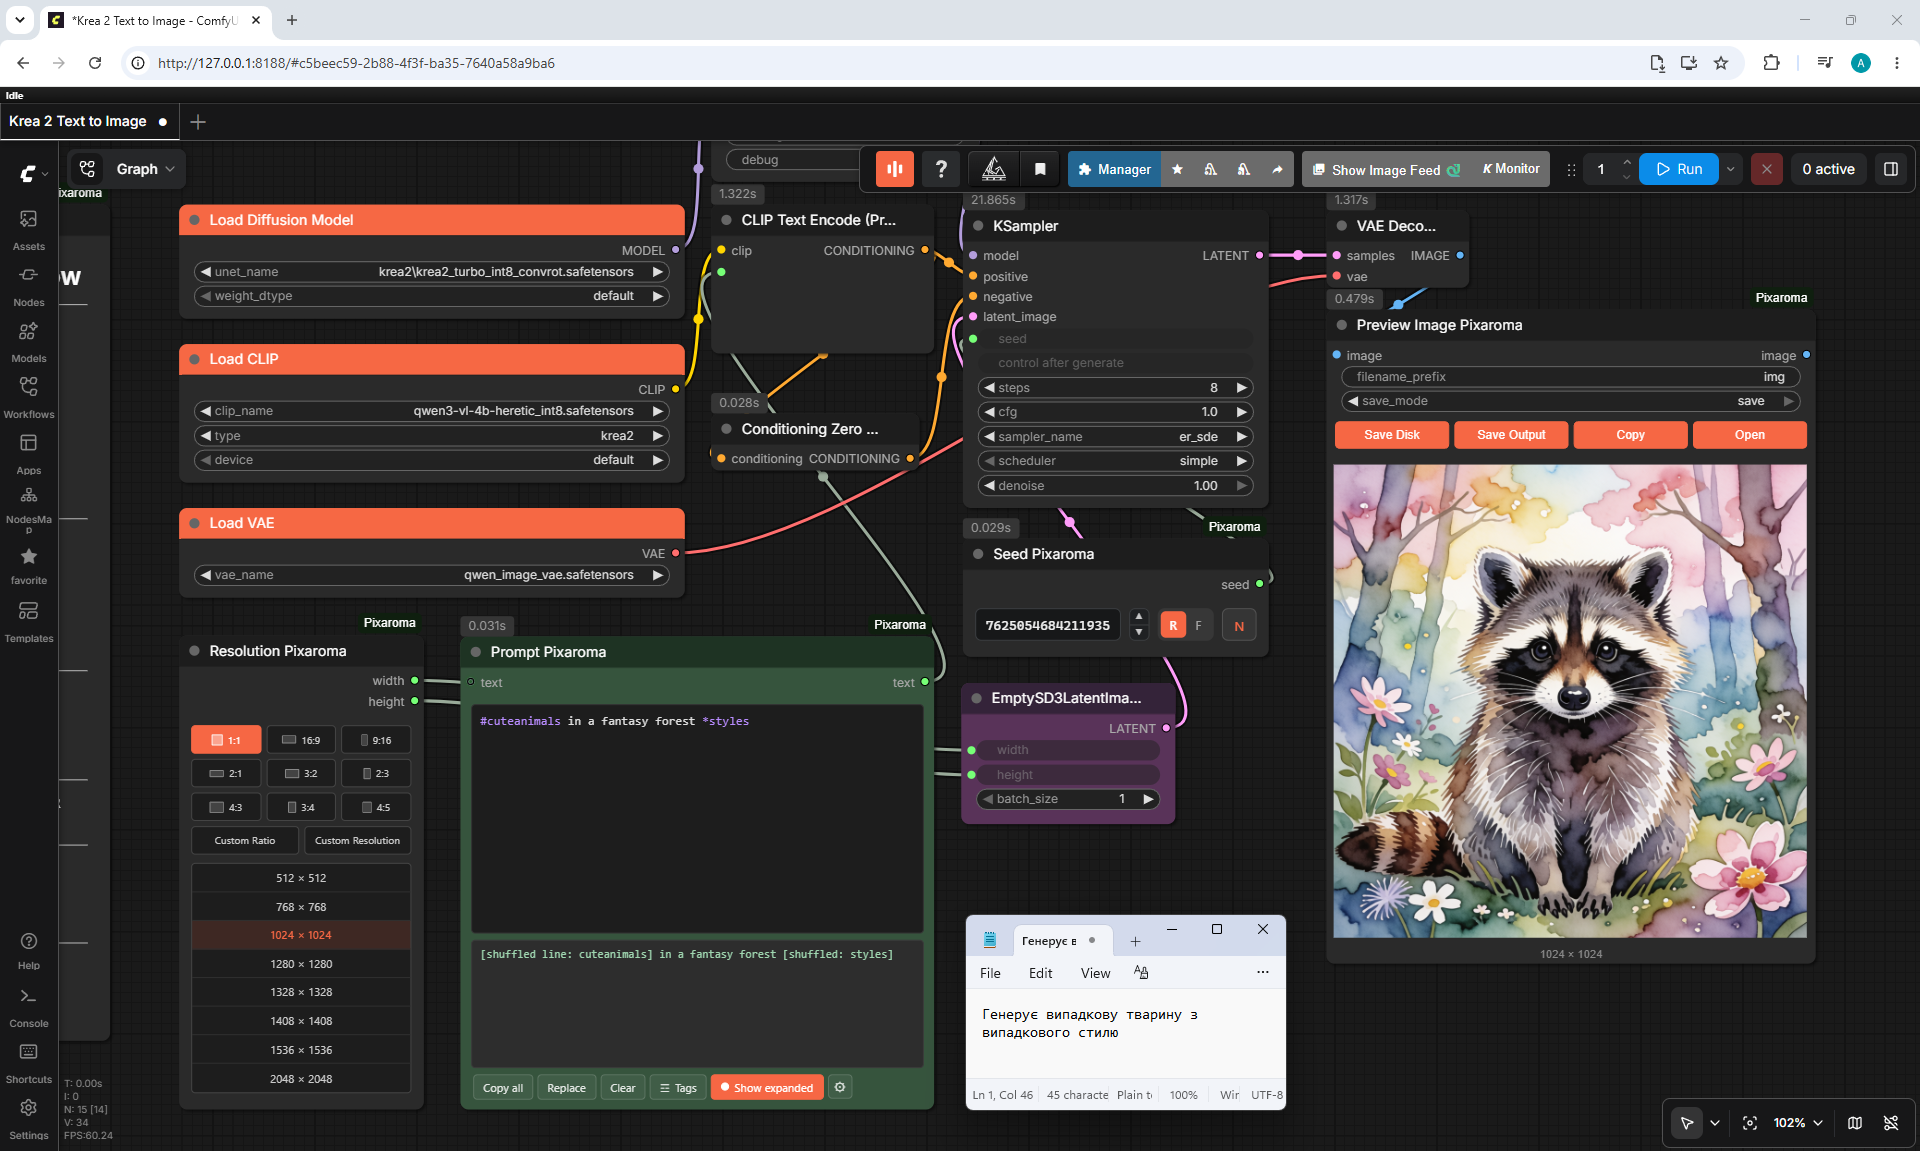
Task: Open the scheduler simple selector
Action: coord(1115,461)
